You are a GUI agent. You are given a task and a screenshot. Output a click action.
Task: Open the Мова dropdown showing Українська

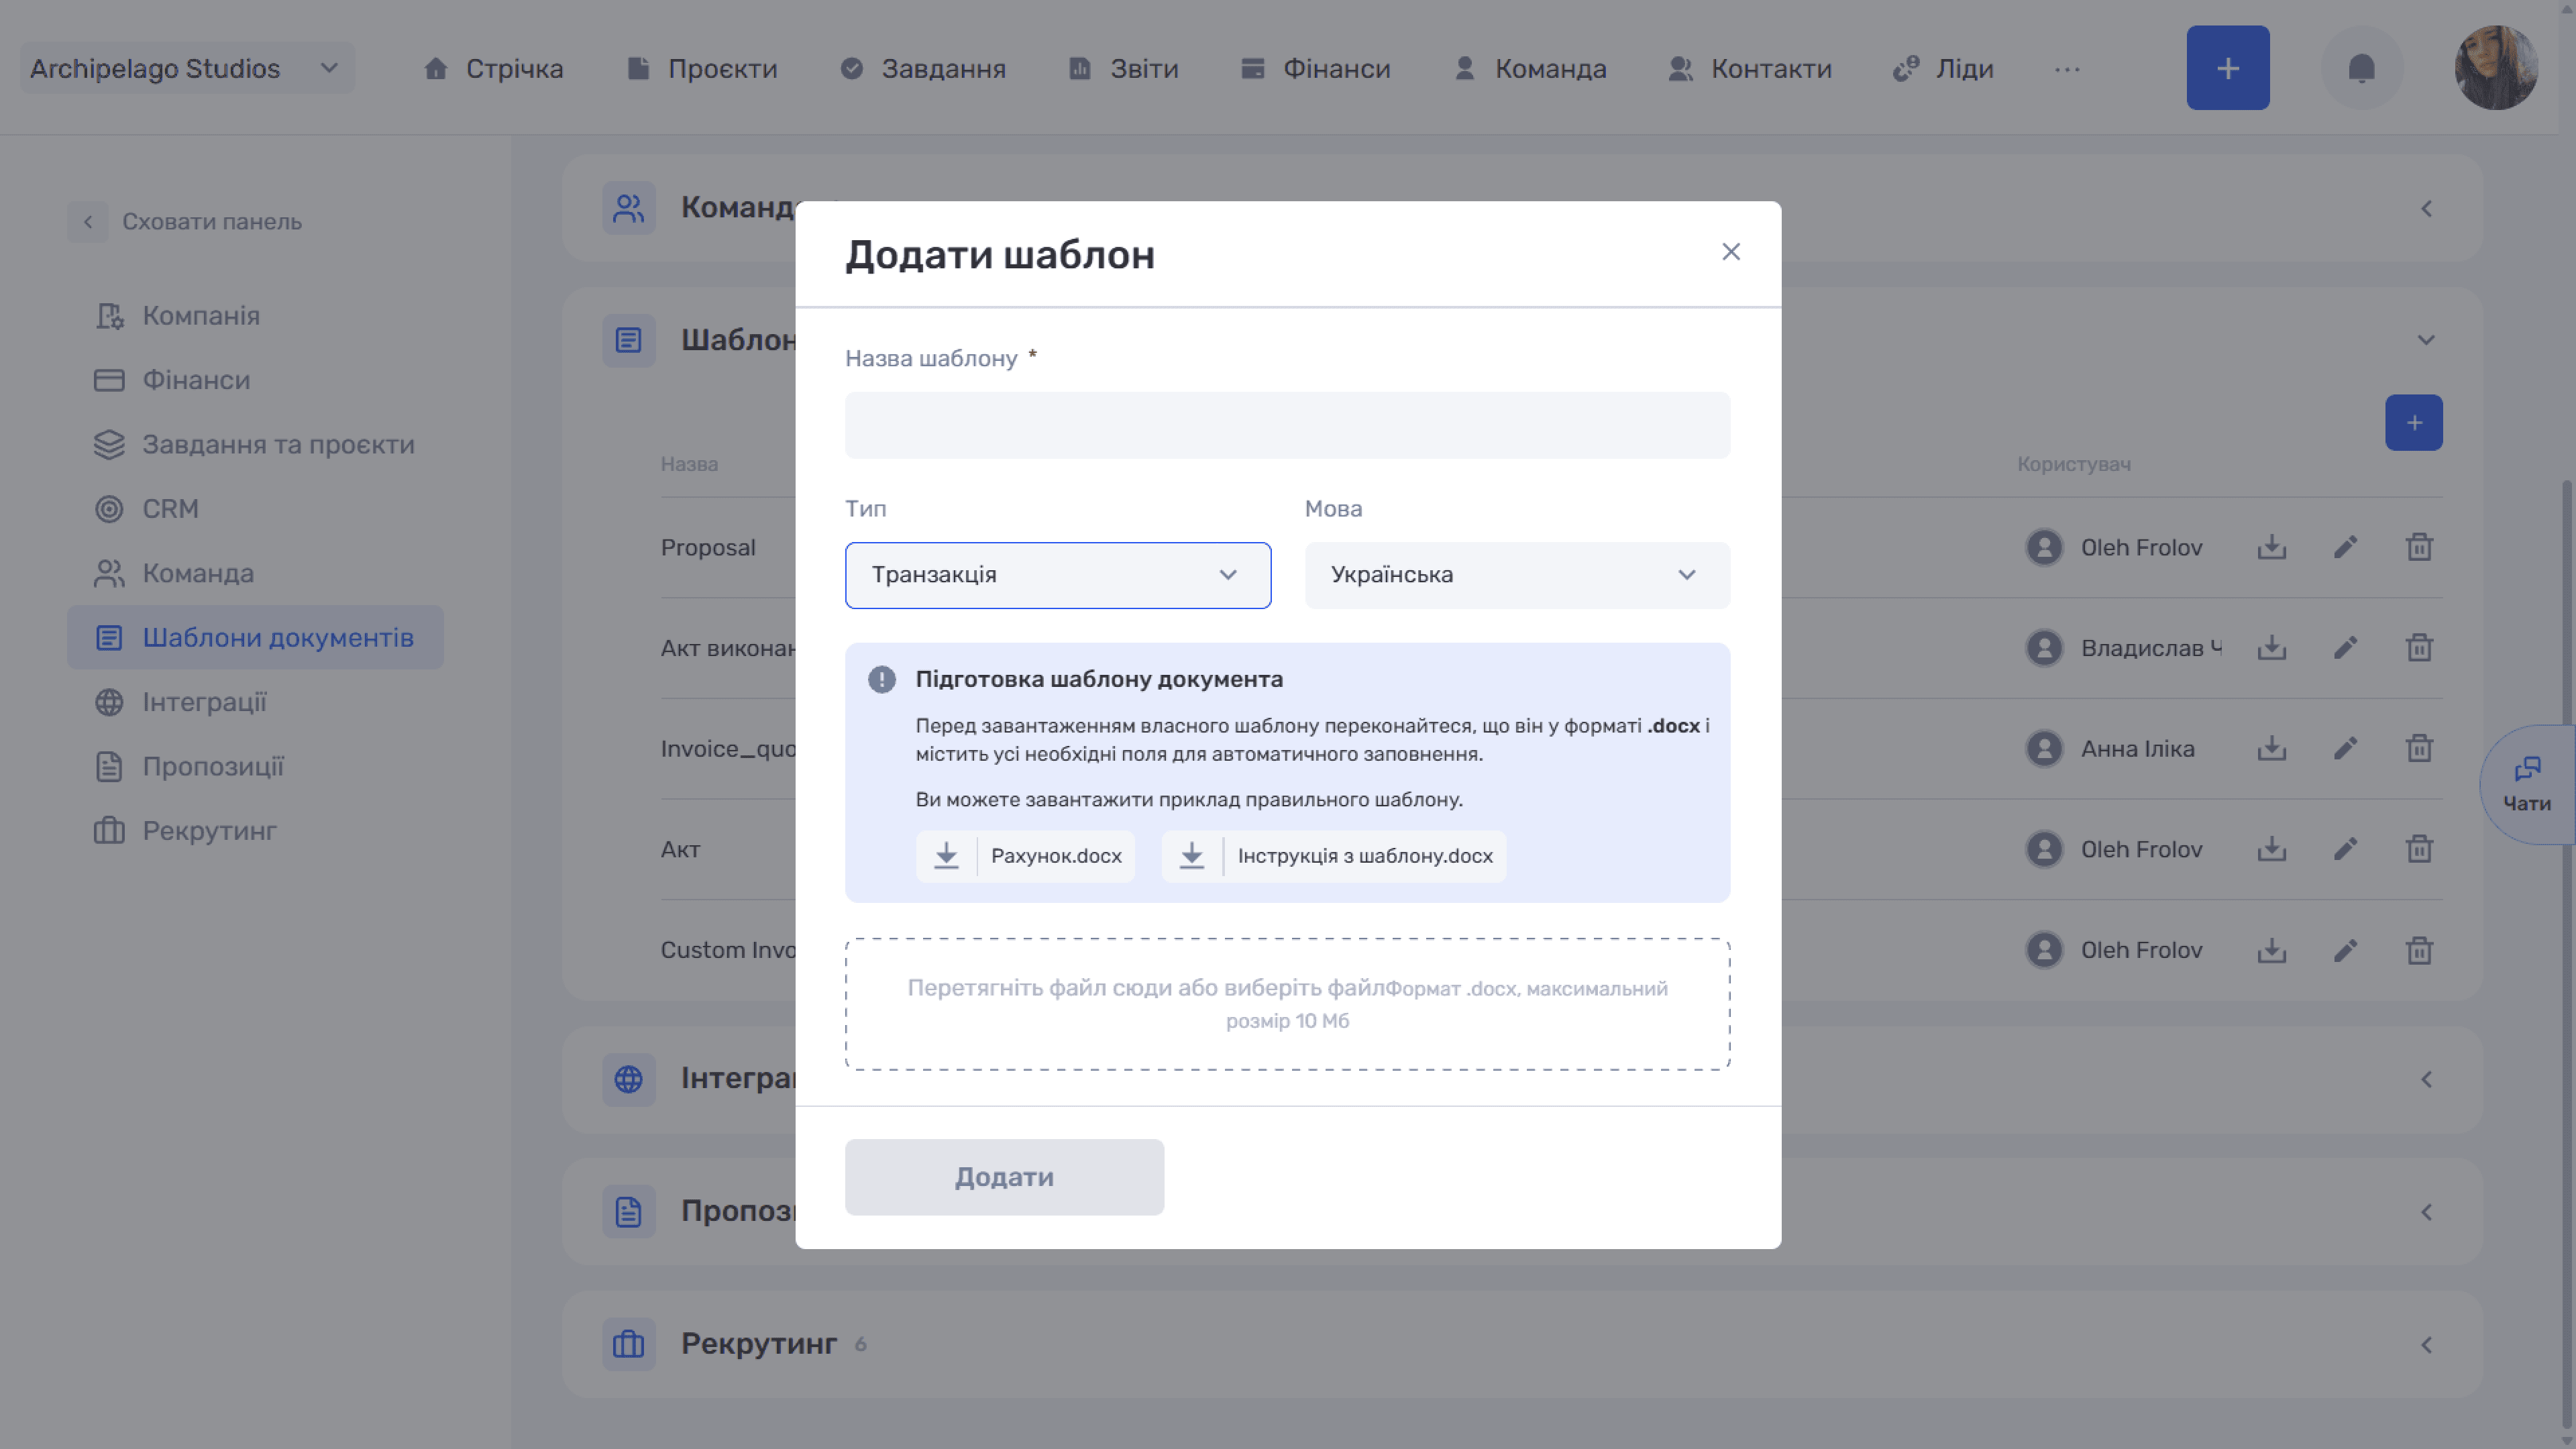tap(1517, 575)
